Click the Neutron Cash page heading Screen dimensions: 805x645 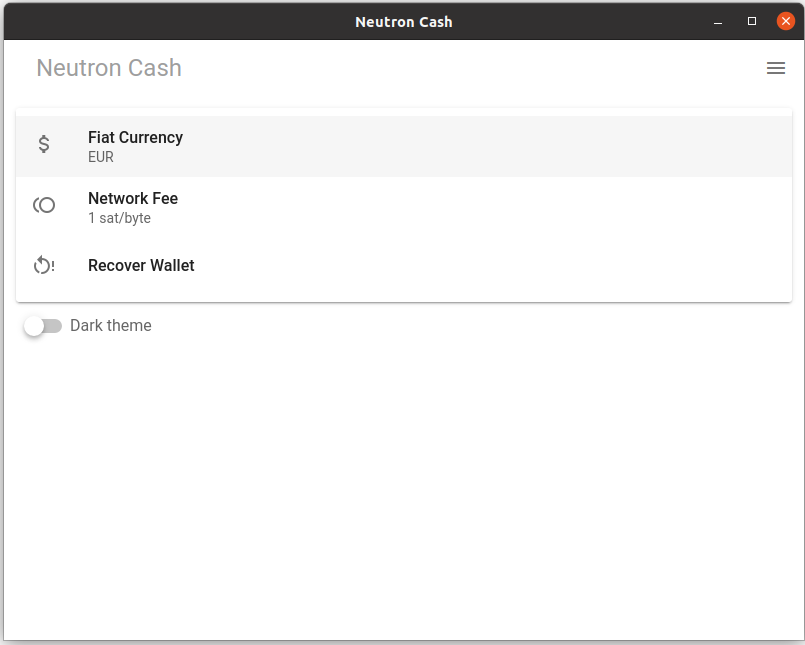coord(109,68)
